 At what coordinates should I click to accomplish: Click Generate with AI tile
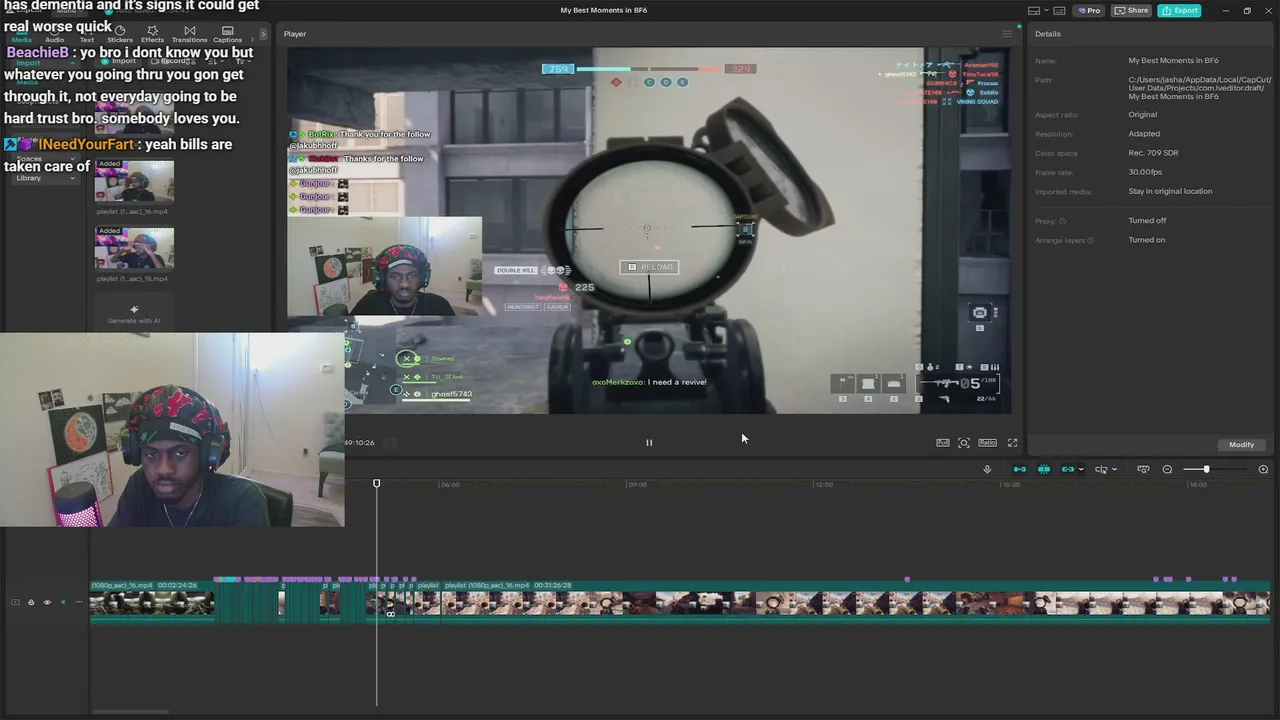pos(134,314)
